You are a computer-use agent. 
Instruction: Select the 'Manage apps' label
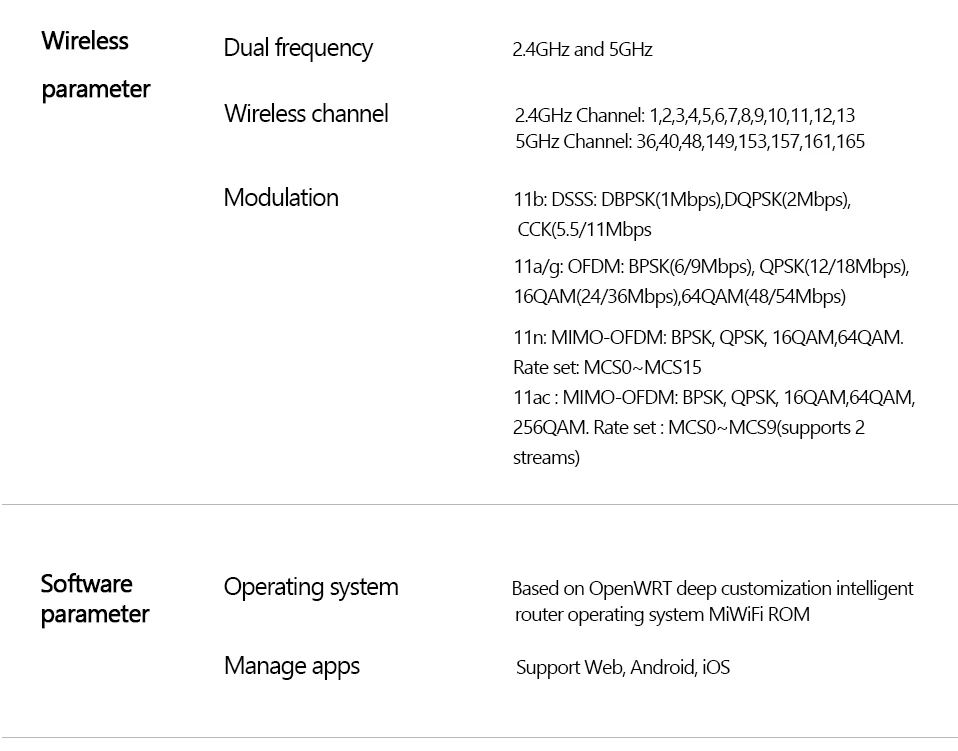292,667
